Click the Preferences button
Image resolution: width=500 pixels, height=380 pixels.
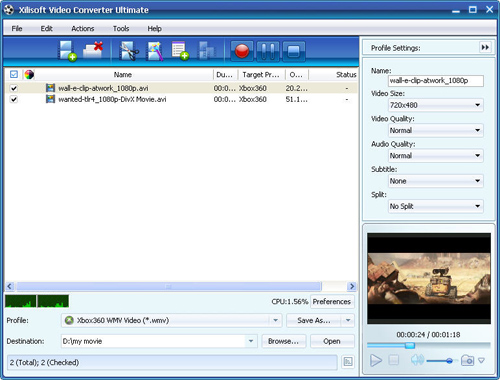[x=332, y=301]
